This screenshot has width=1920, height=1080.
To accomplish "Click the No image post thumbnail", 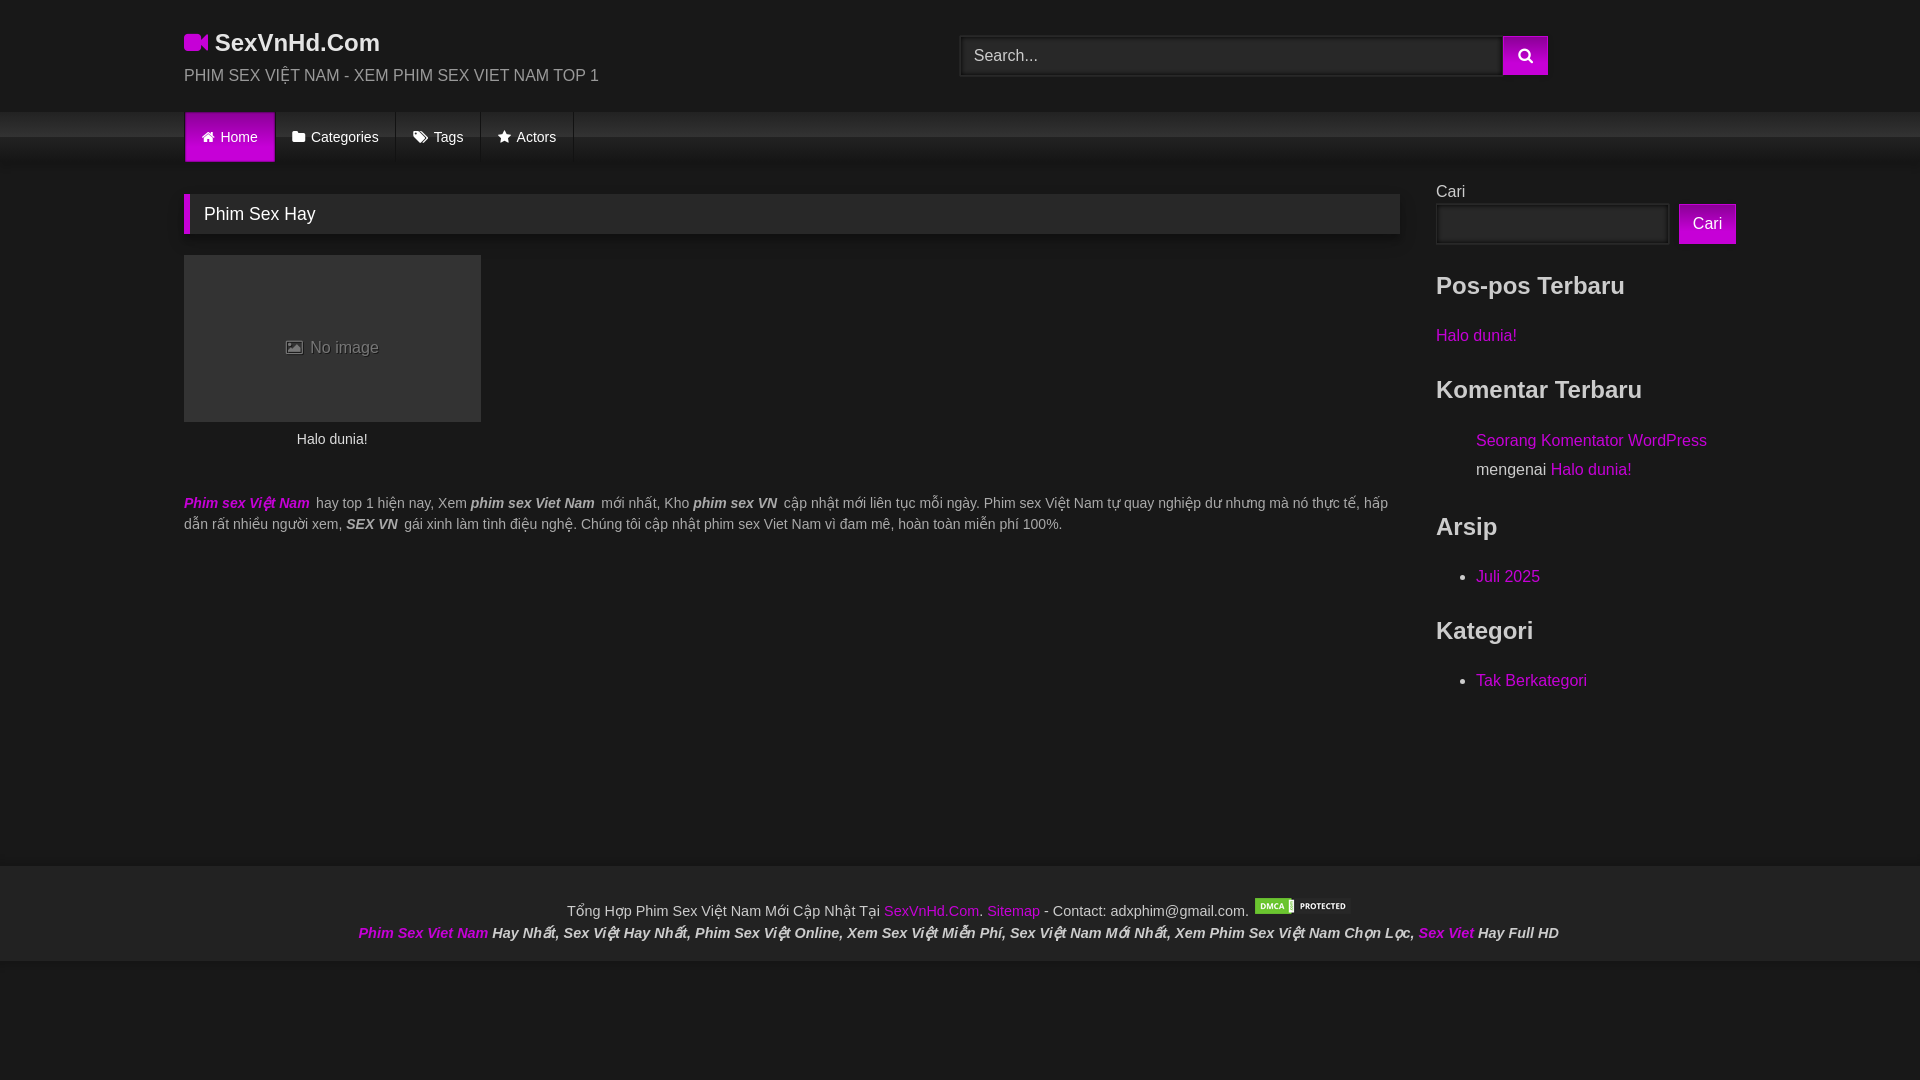I will coord(332,338).
